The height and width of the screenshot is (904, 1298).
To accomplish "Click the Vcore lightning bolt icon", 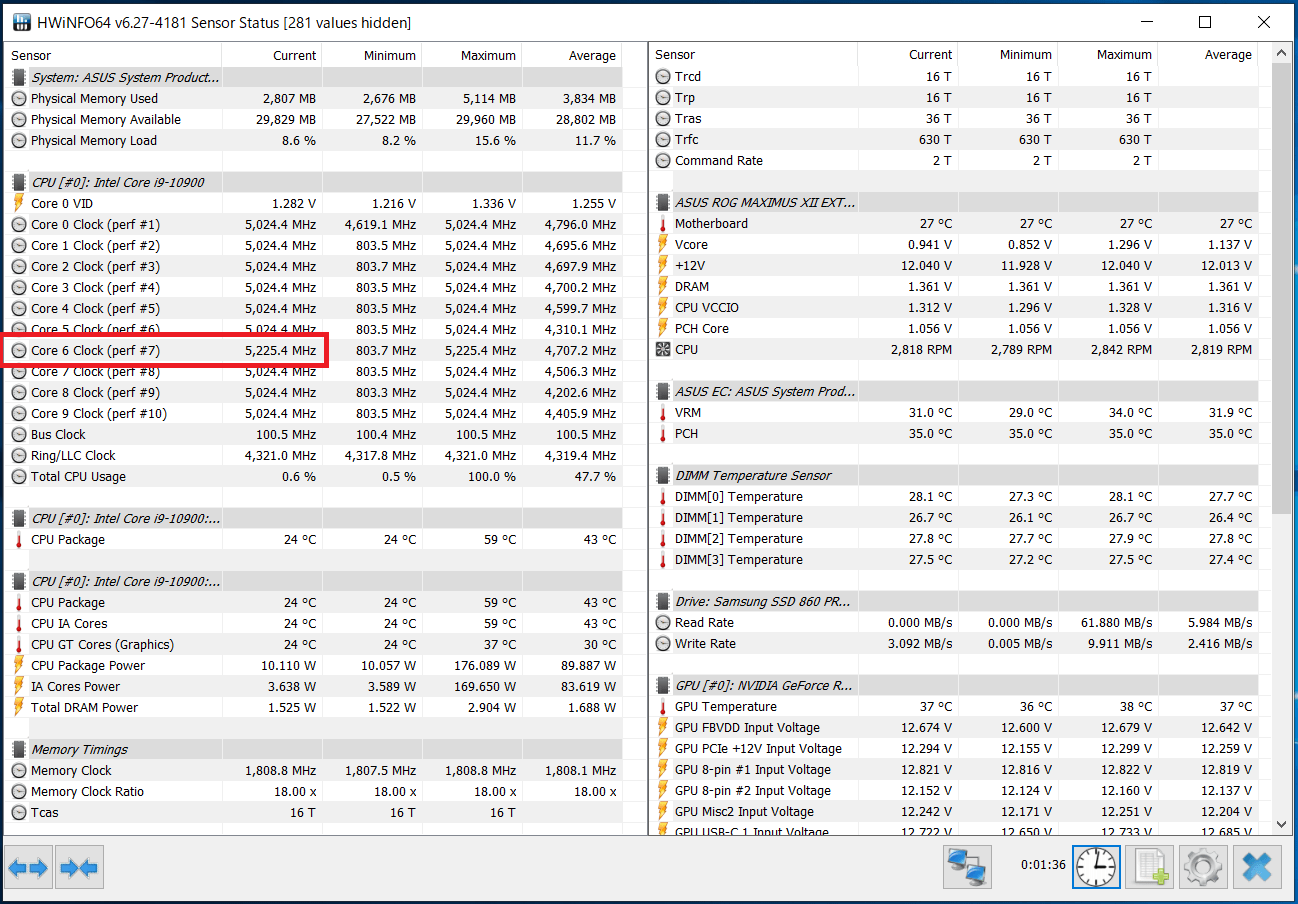I will (662, 244).
